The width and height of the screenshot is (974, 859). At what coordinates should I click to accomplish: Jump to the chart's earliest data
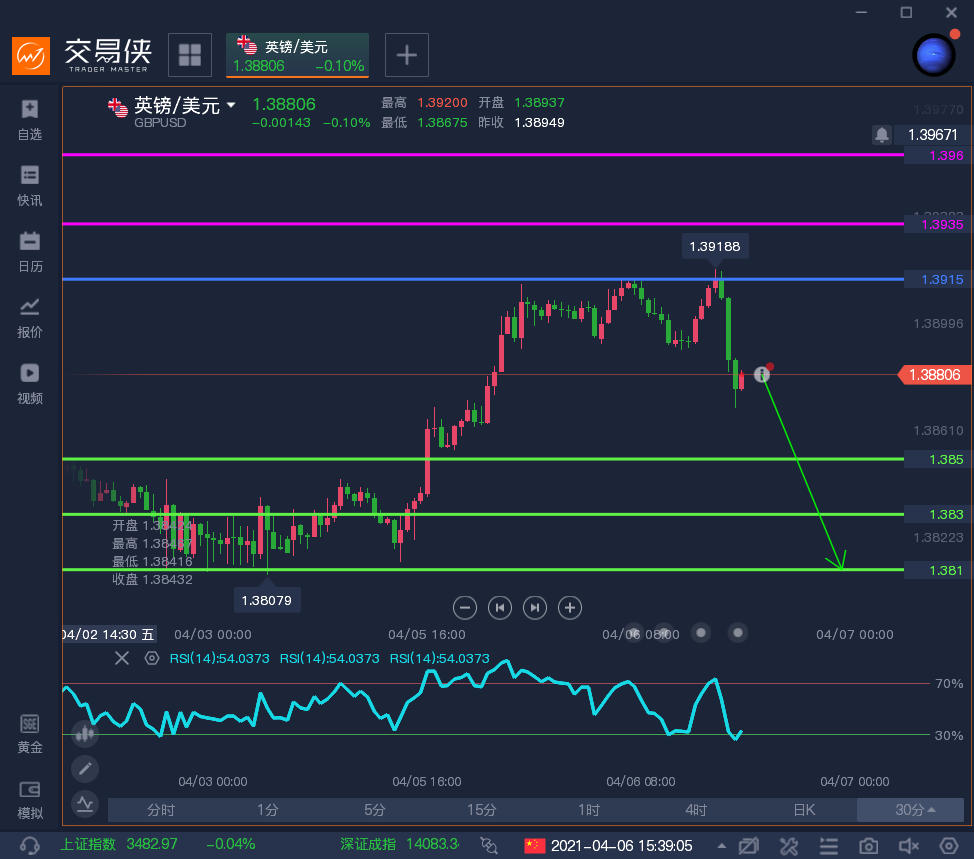[x=500, y=607]
